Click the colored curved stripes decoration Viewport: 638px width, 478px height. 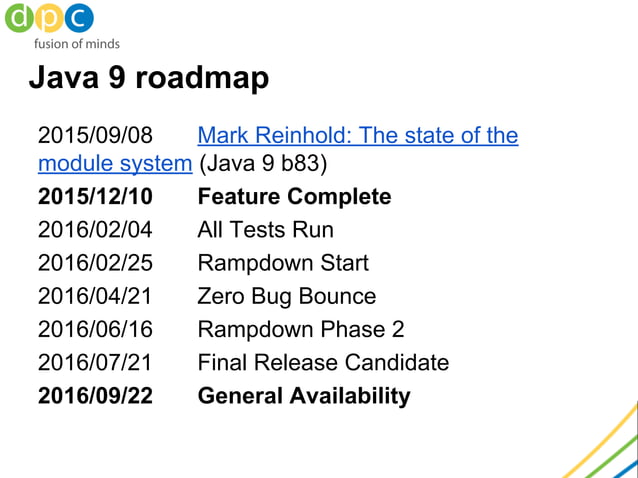tap(602, 443)
